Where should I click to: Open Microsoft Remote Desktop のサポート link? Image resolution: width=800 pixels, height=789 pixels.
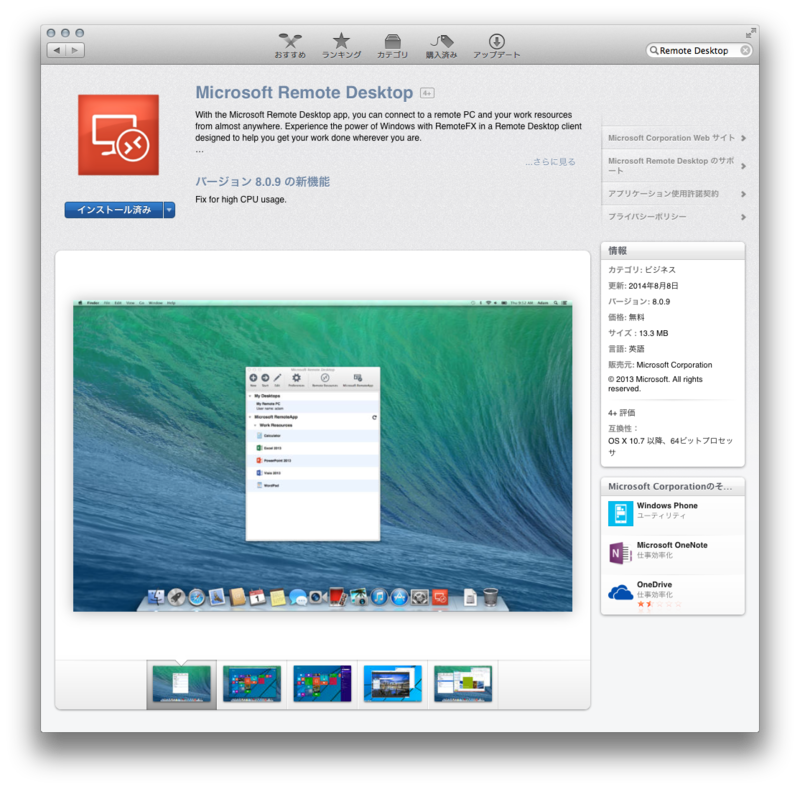[671, 165]
